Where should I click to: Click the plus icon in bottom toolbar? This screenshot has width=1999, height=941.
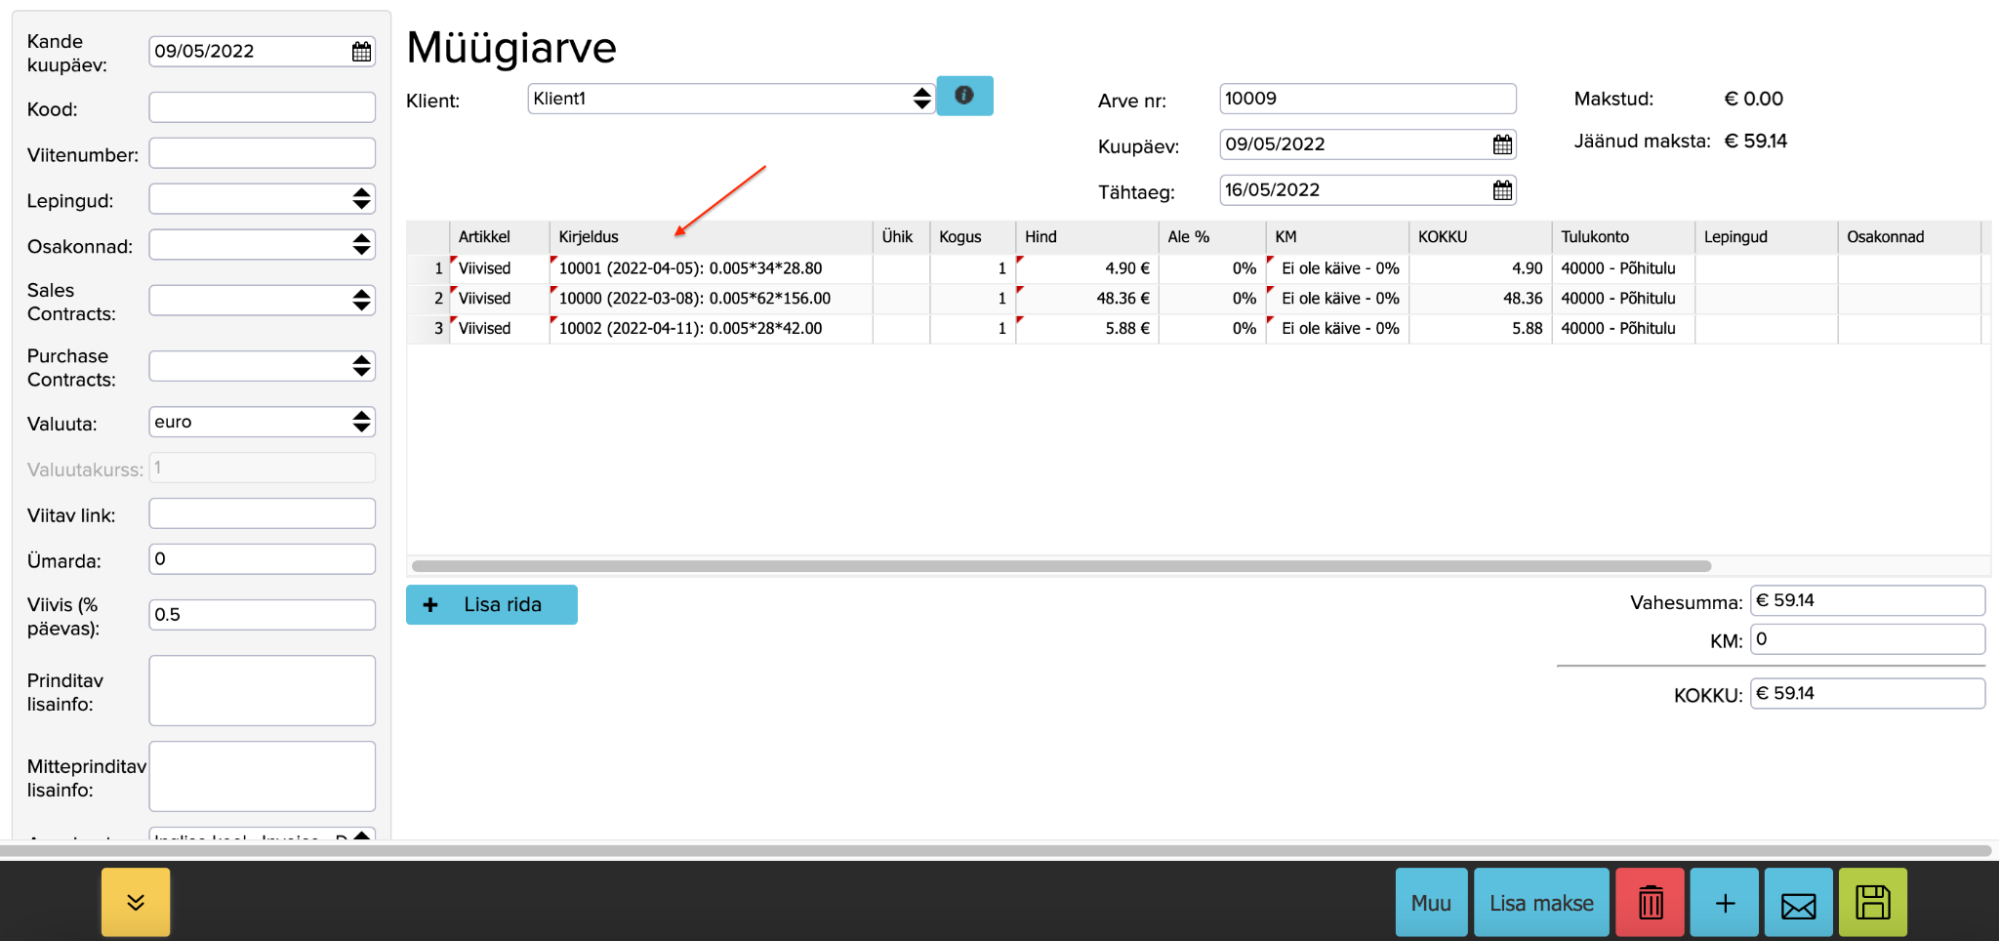pos(1724,903)
